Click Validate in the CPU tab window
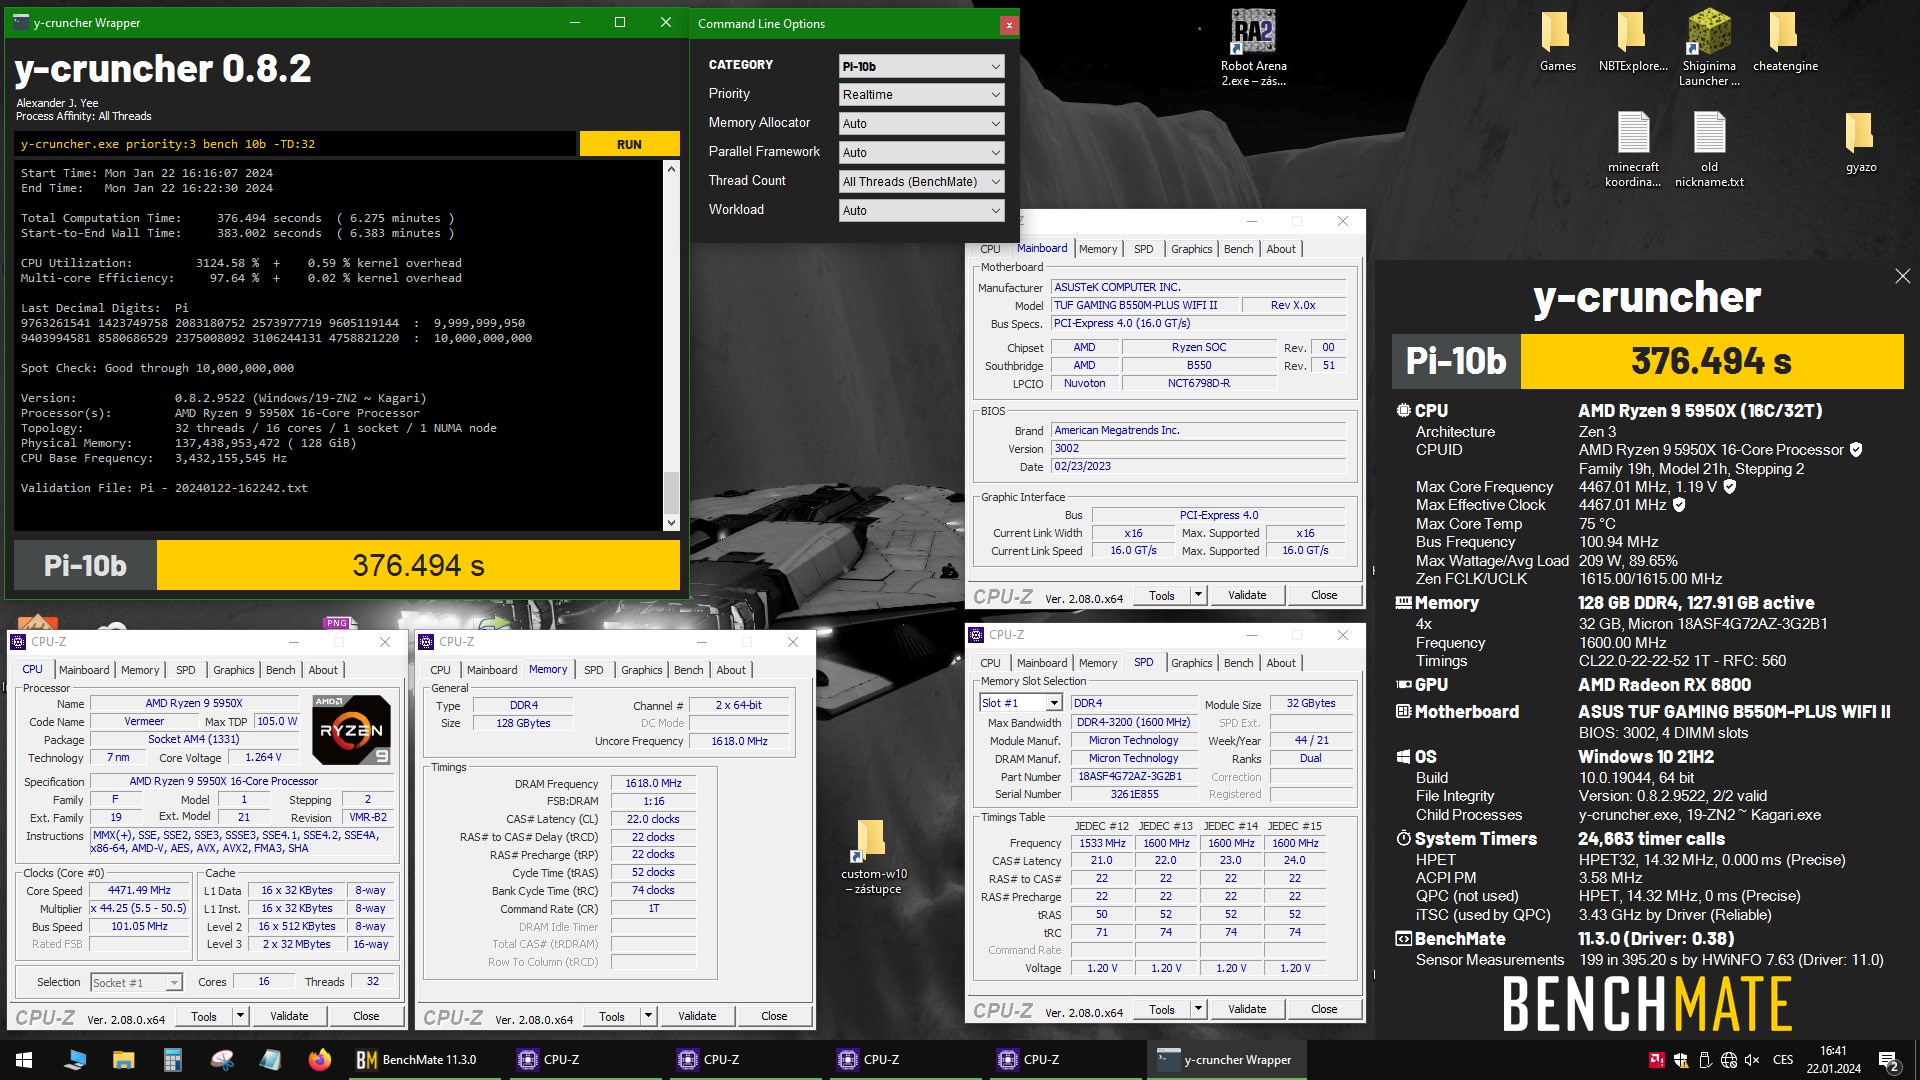 (x=289, y=1016)
